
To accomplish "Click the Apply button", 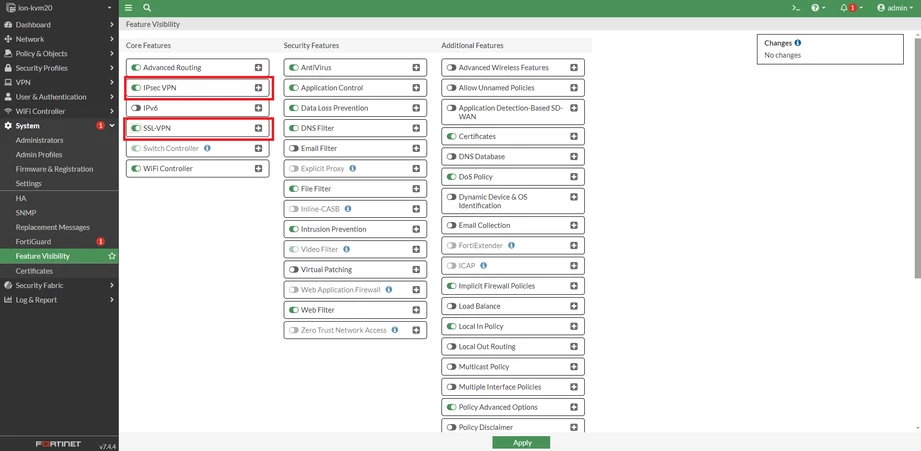I will pos(521,443).
